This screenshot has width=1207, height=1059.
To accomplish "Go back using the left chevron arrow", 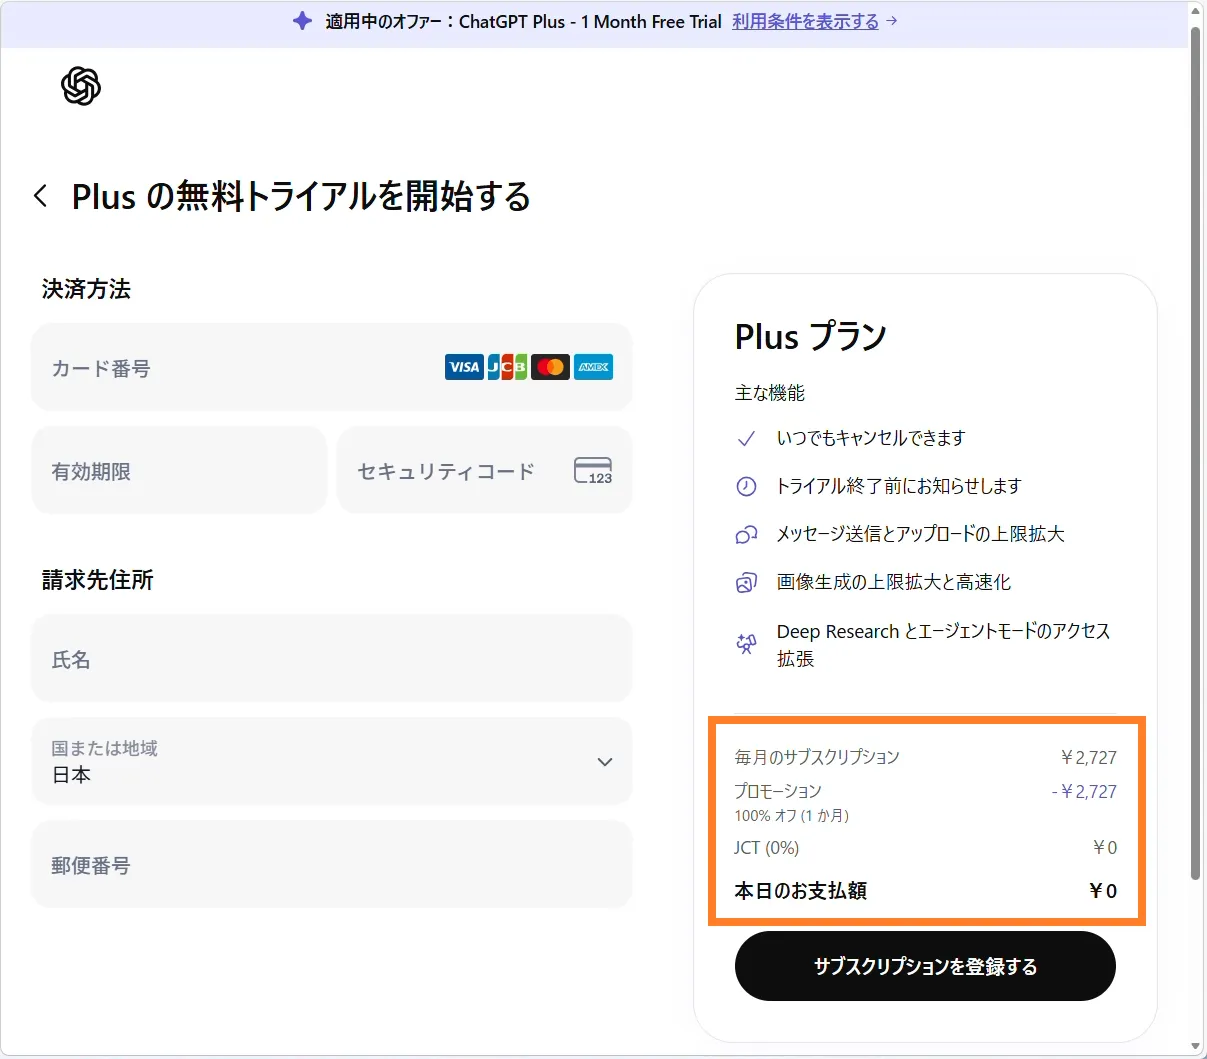I will 41,196.
